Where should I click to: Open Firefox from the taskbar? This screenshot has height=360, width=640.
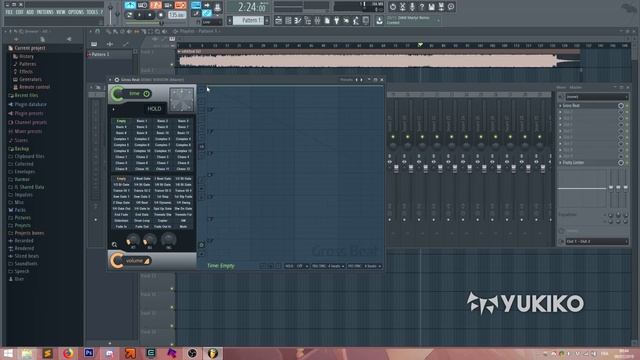(68, 353)
